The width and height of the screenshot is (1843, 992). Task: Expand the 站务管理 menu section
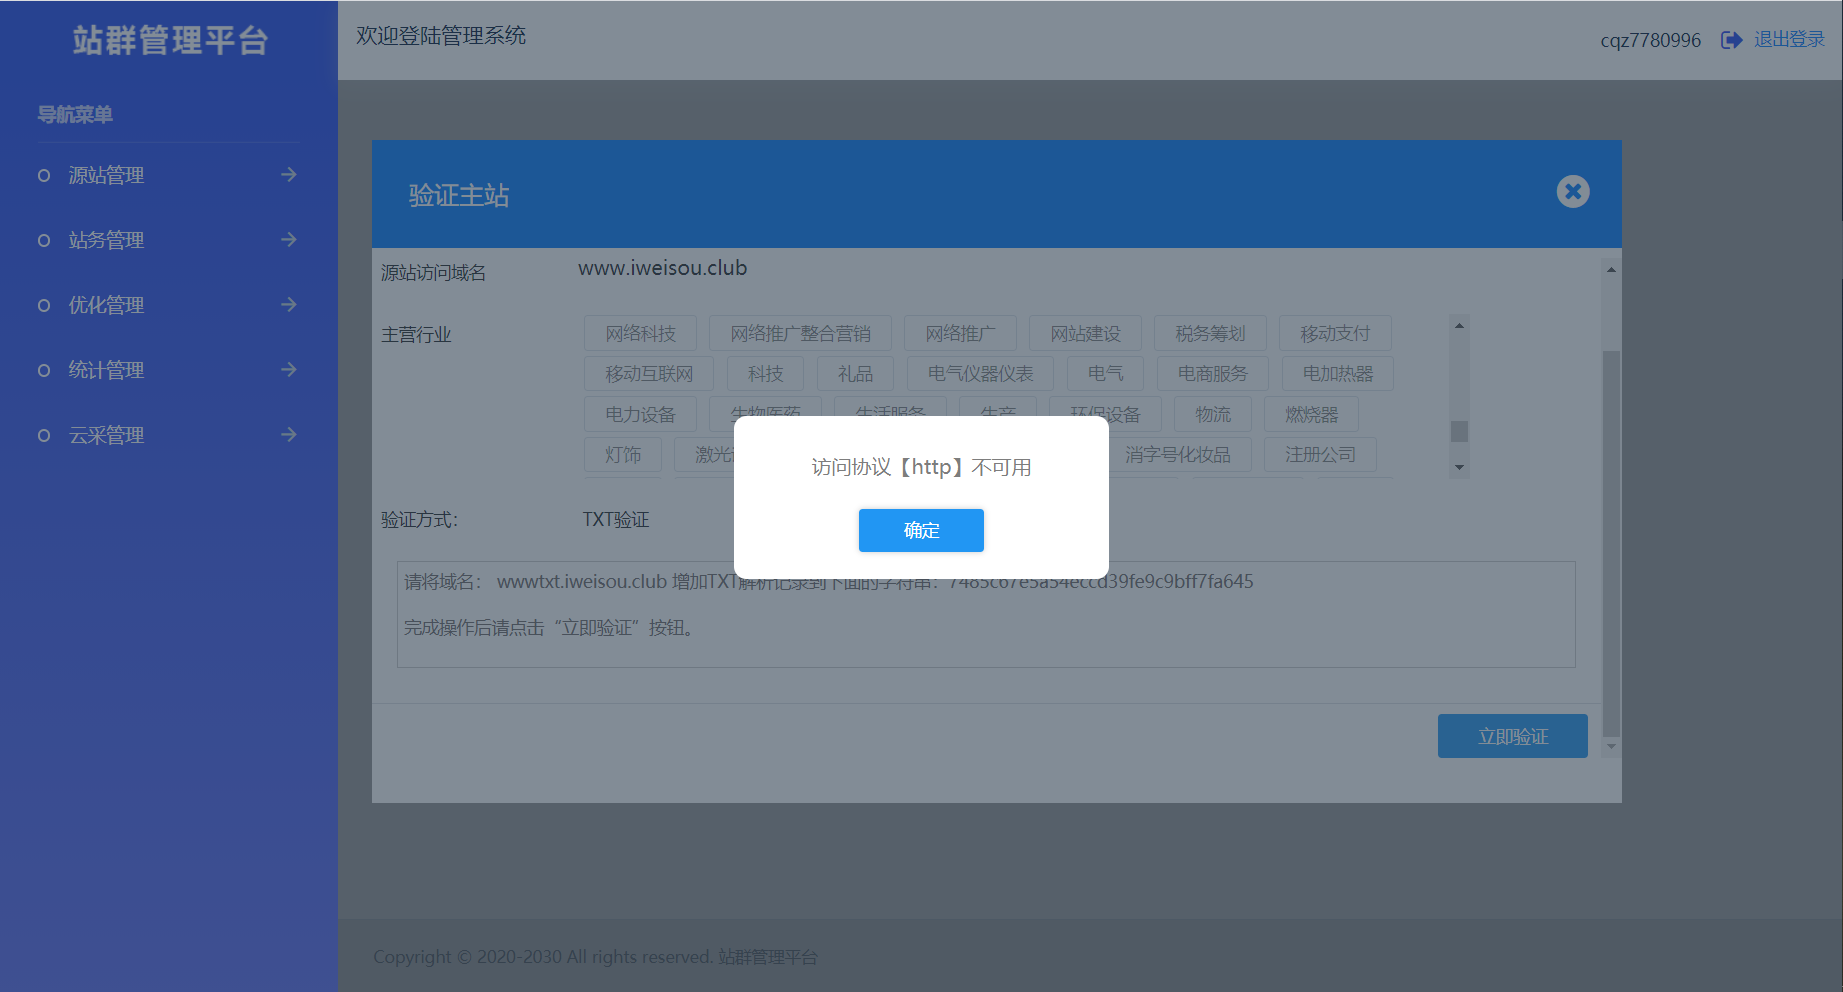pos(106,240)
